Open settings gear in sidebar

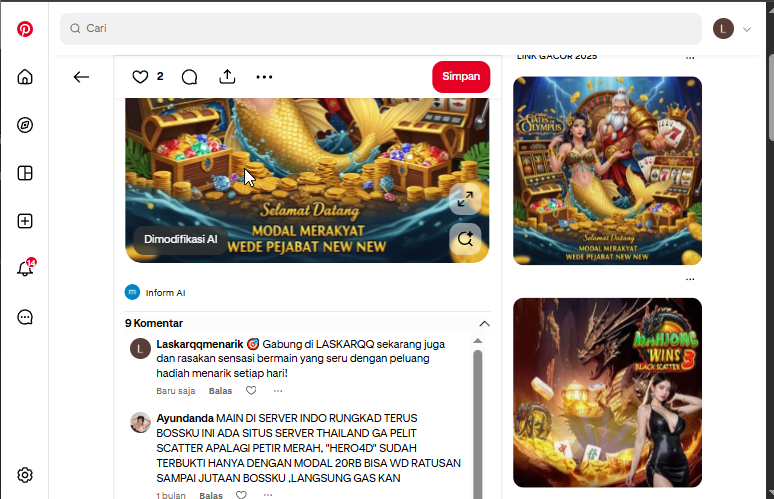[x=25, y=475]
